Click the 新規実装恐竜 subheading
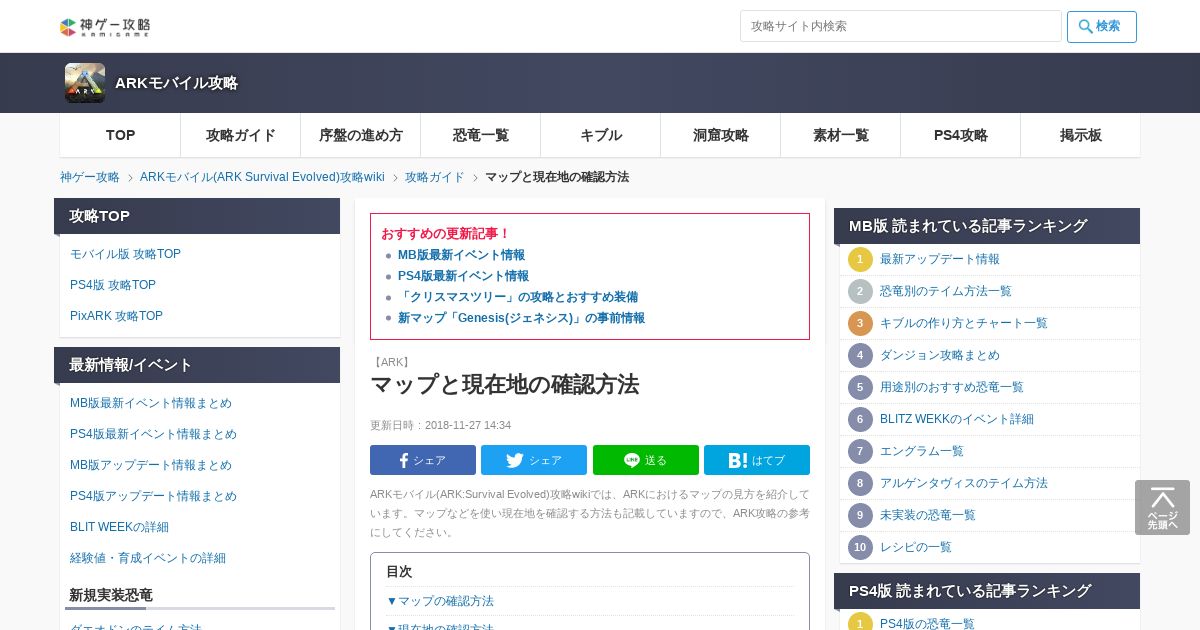This screenshot has height=630, width=1200. (x=111, y=595)
